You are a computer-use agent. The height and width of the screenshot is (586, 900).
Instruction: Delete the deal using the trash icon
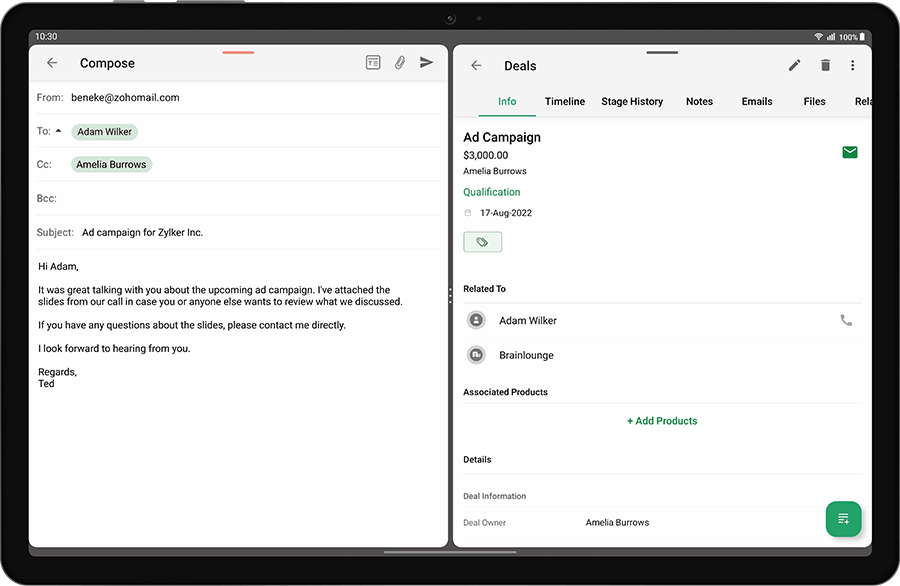[825, 66]
